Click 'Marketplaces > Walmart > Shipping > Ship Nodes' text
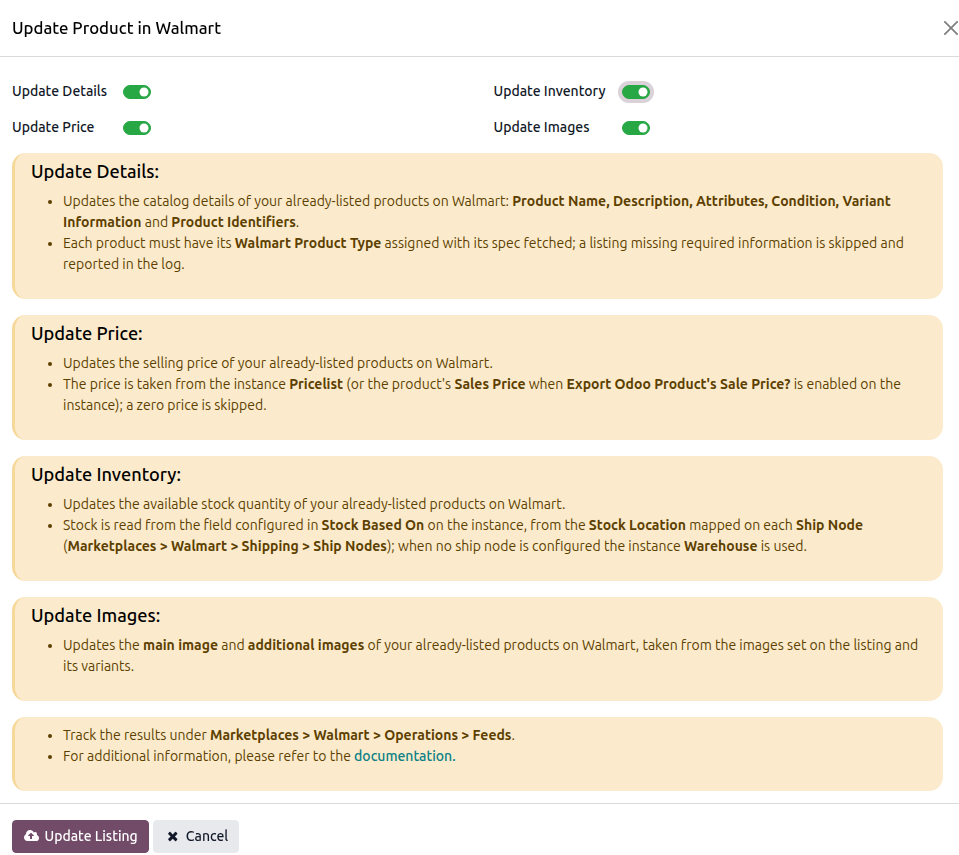 tap(227, 546)
